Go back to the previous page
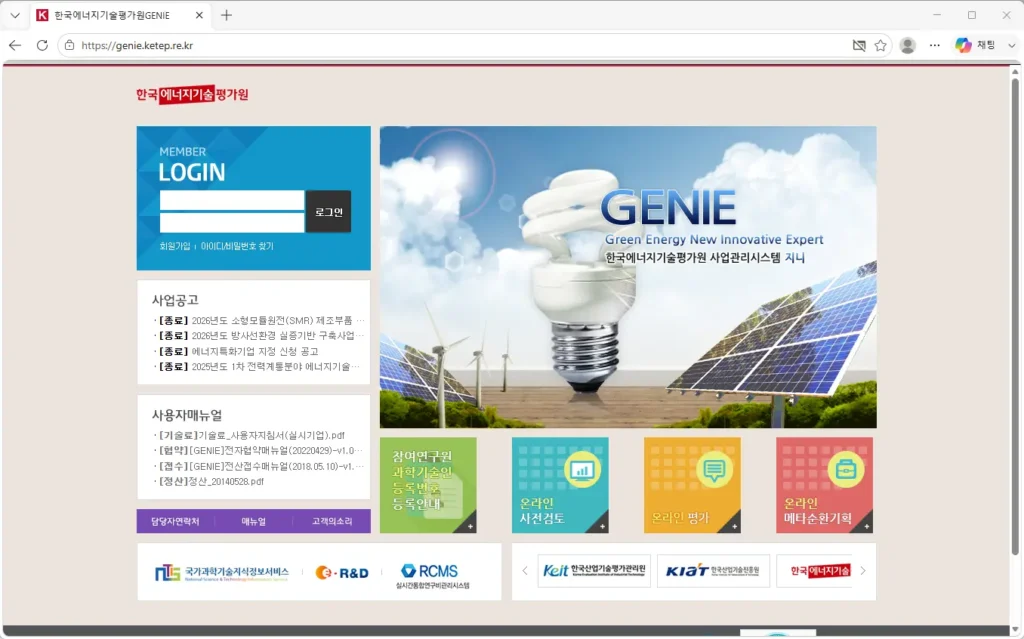The image size is (1024, 639). tap(15, 45)
